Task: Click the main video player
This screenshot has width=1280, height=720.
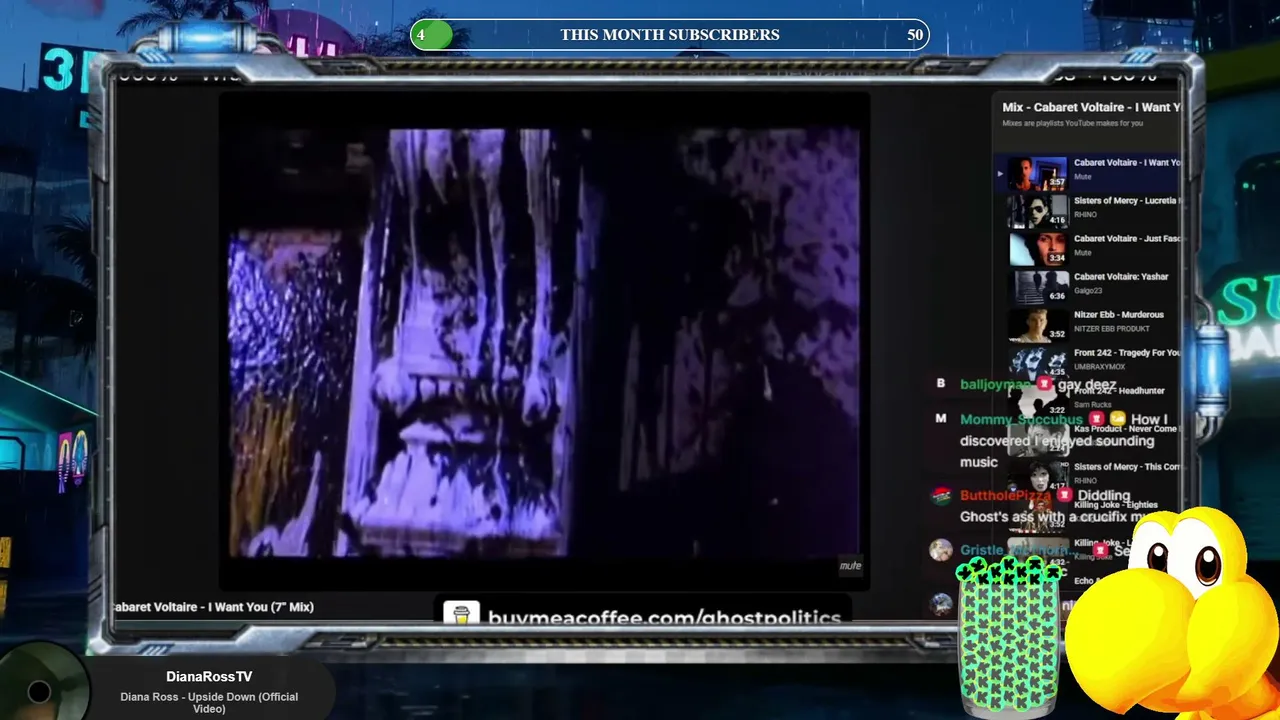Action: click(544, 341)
